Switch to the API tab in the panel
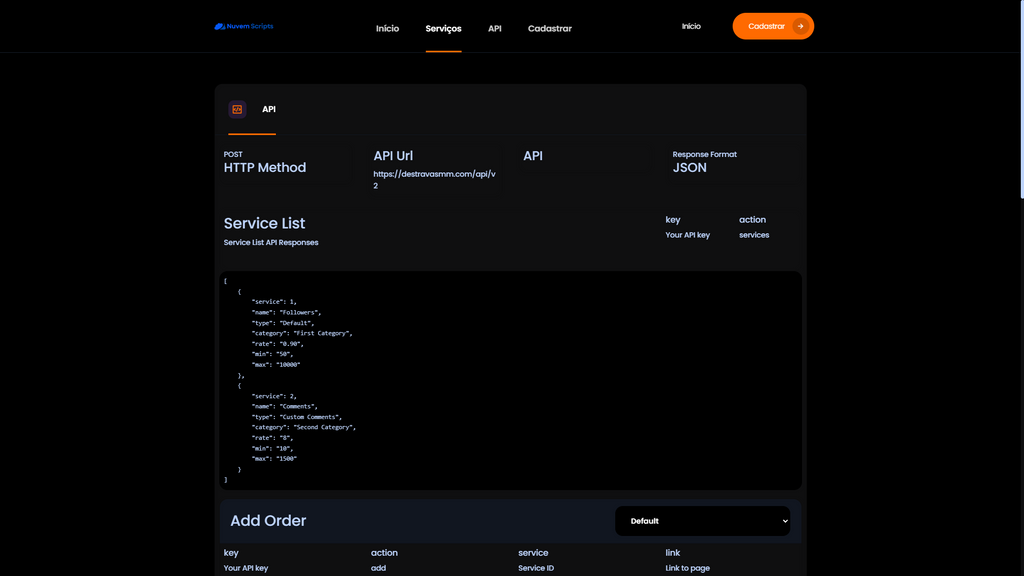 pos(269,109)
